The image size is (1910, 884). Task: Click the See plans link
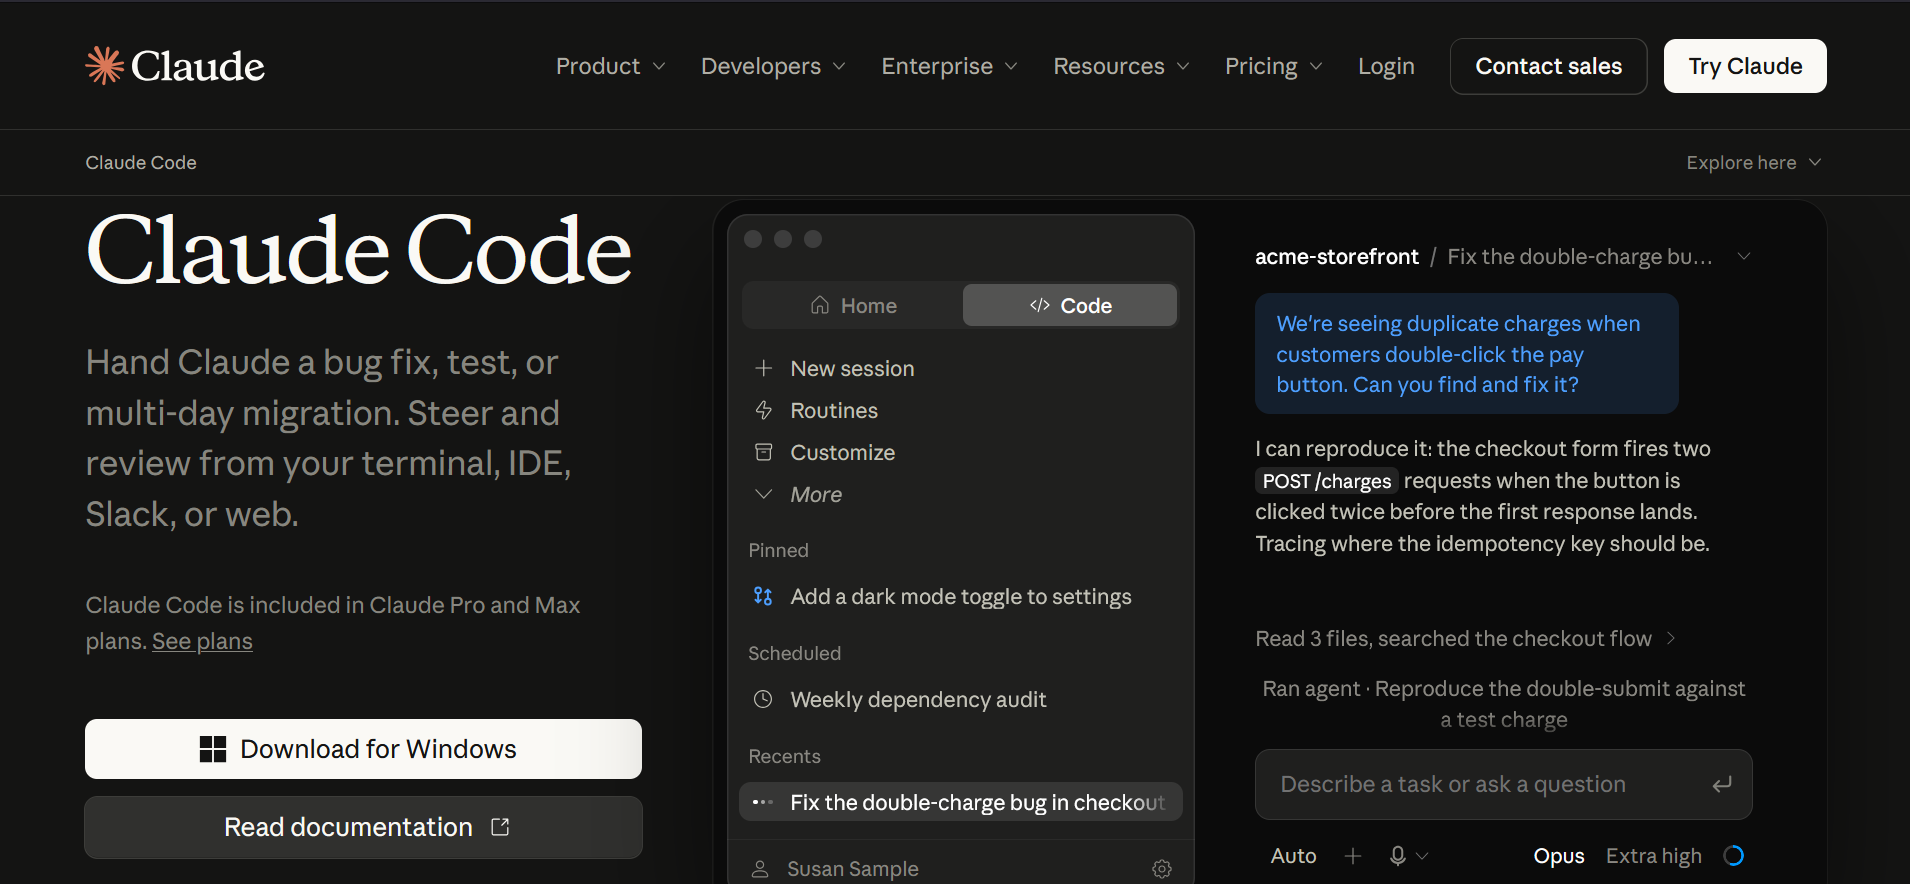202,641
